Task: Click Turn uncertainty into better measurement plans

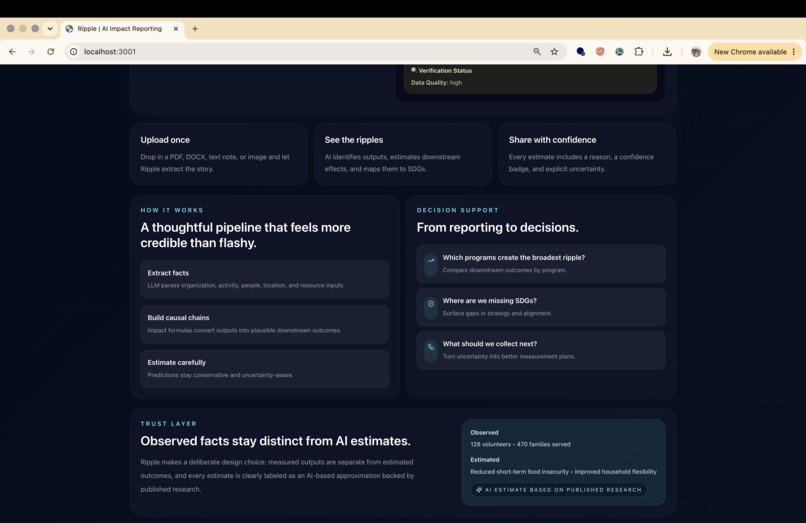Action: pyautogui.click(x=508, y=356)
